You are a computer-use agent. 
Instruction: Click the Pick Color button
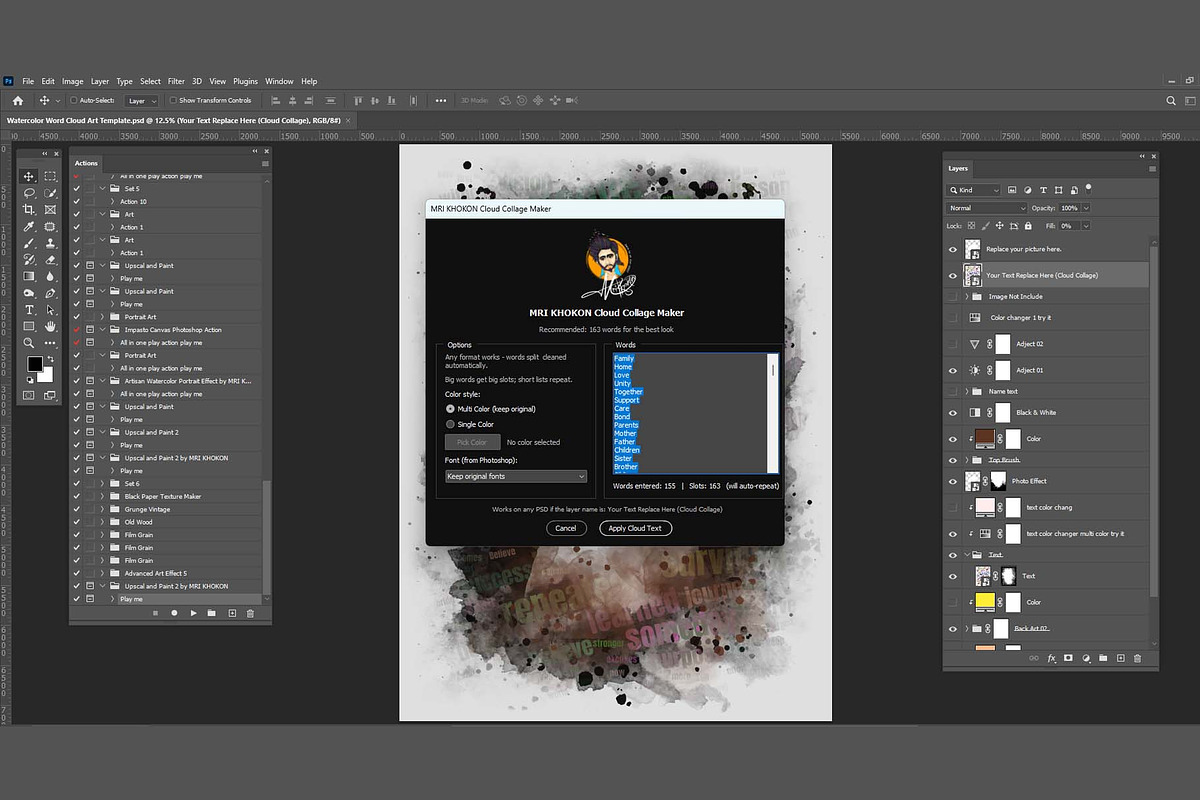point(472,442)
